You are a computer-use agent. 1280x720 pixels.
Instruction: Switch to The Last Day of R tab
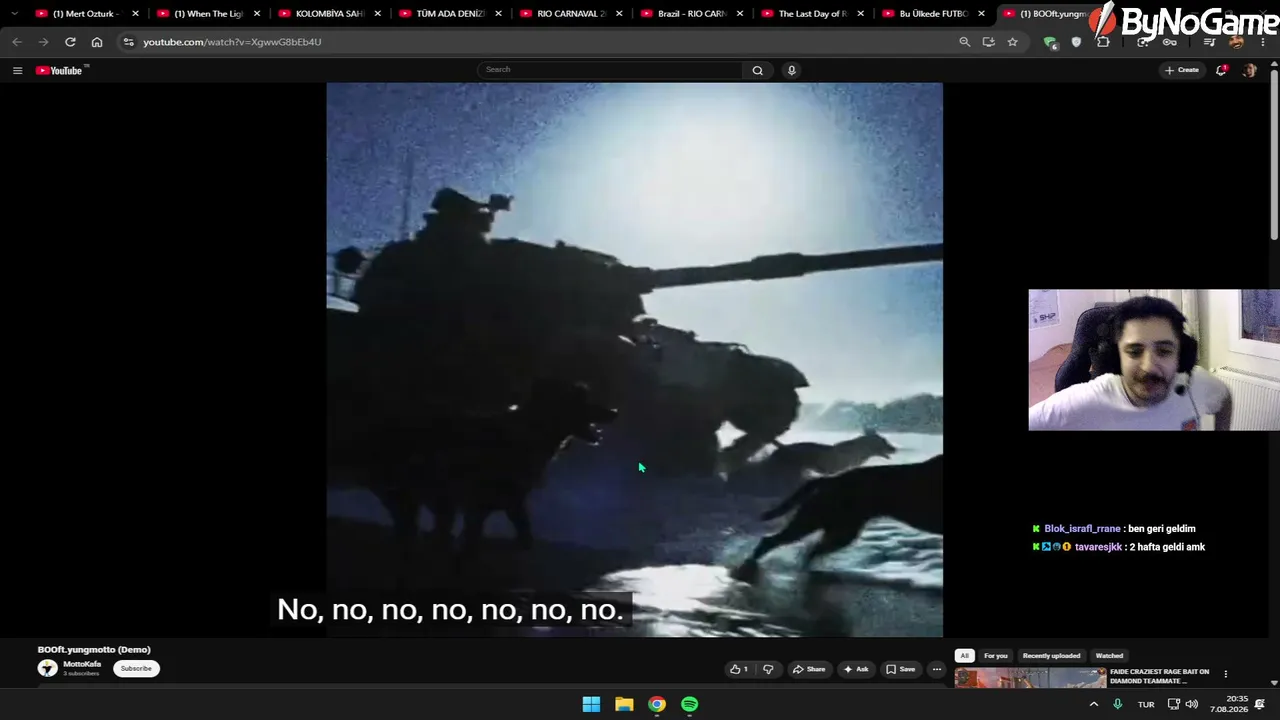812,14
